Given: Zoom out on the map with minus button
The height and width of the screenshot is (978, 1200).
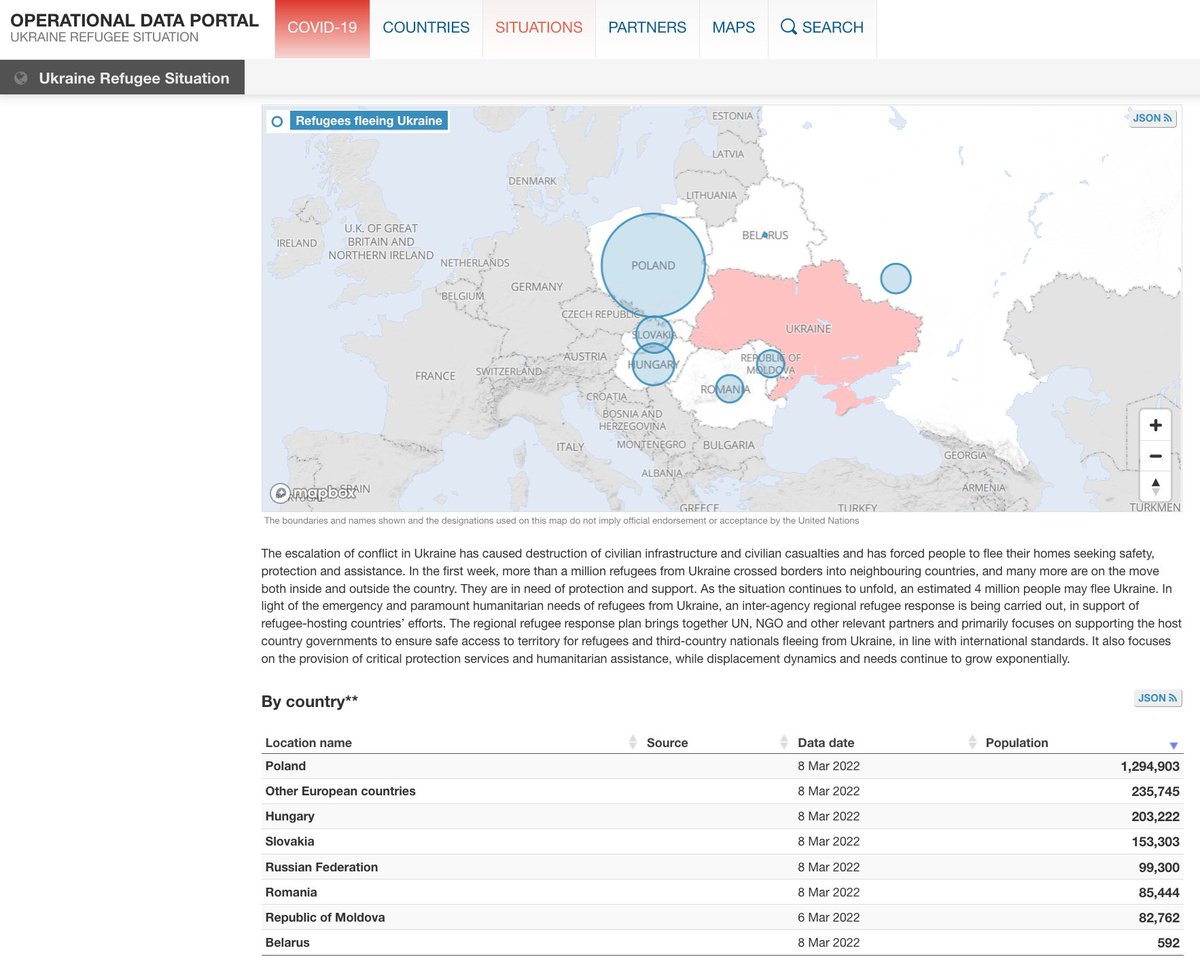Looking at the screenshot, I should [x=1155, y=455].
